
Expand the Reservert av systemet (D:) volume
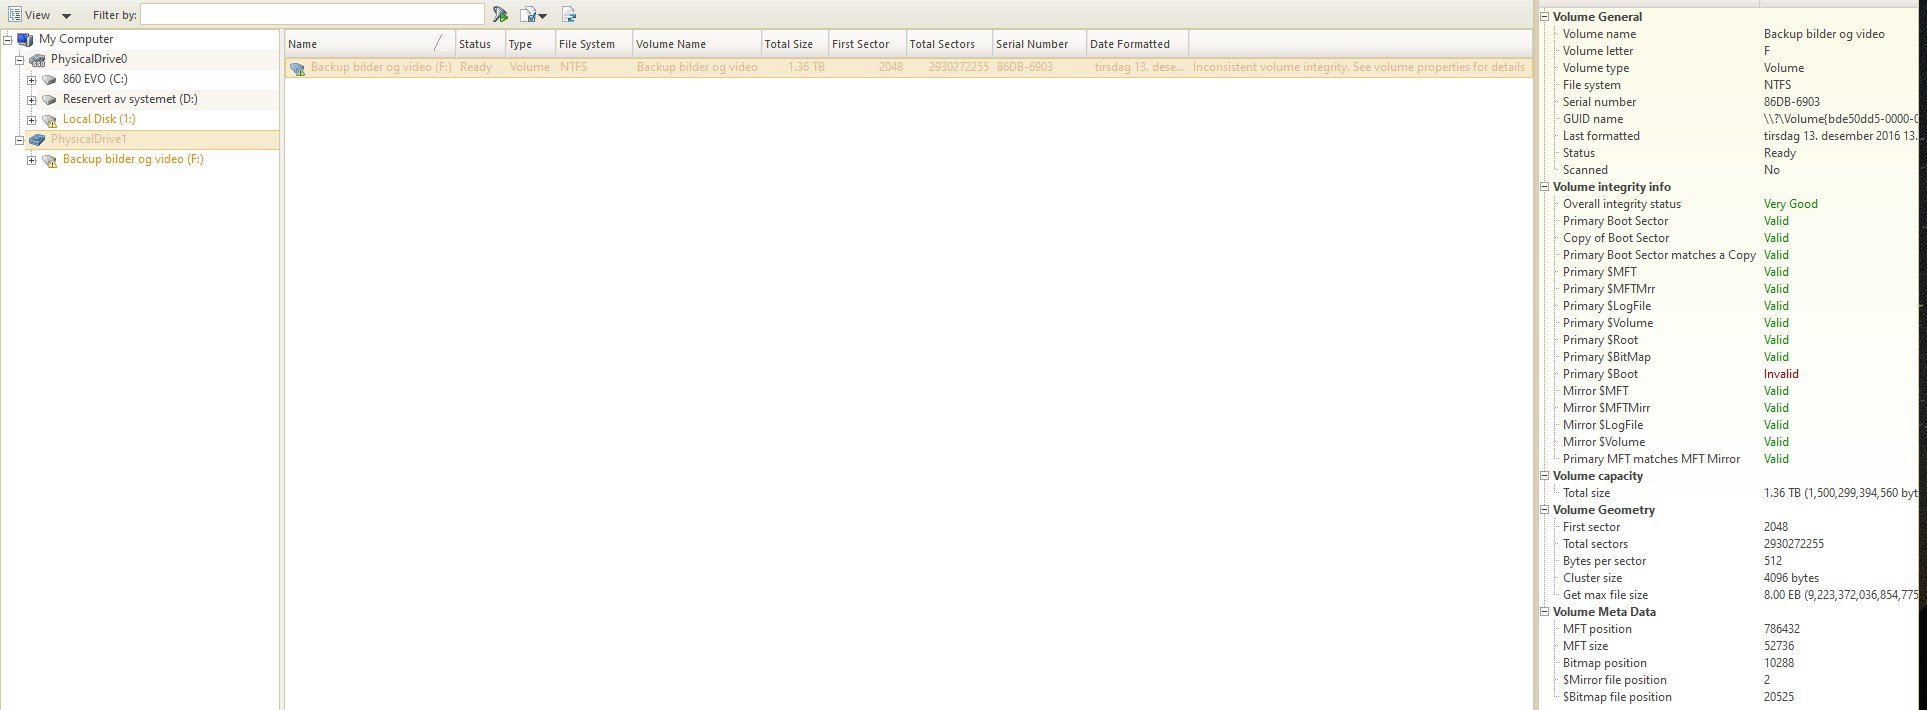click(x=32, y=100)
